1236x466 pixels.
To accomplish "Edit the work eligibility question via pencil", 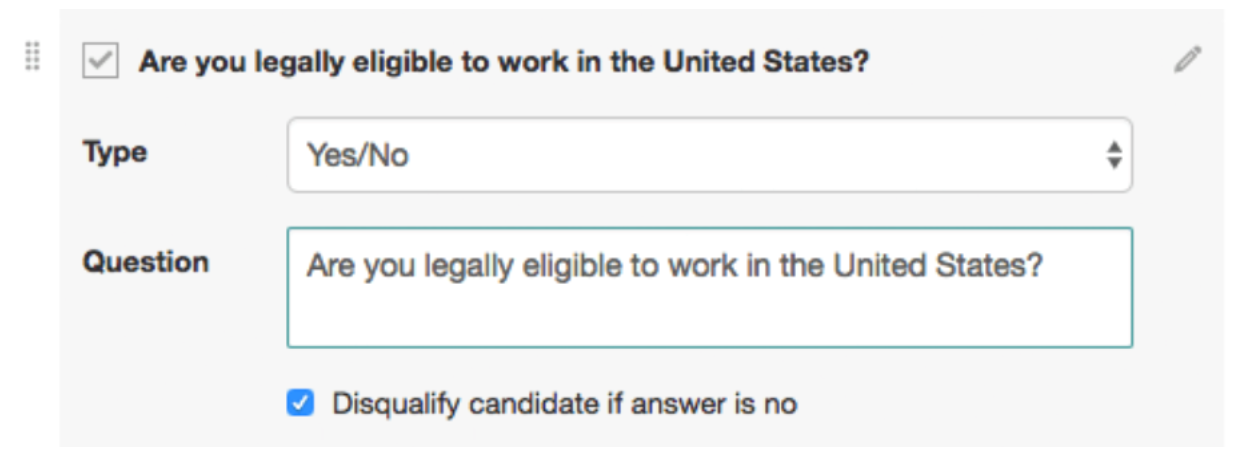I will tap(1187, 60).
